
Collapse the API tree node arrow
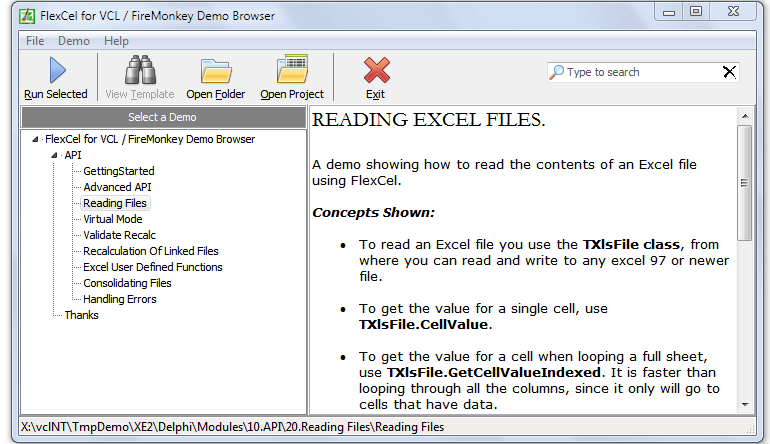(x=54, y=156)
